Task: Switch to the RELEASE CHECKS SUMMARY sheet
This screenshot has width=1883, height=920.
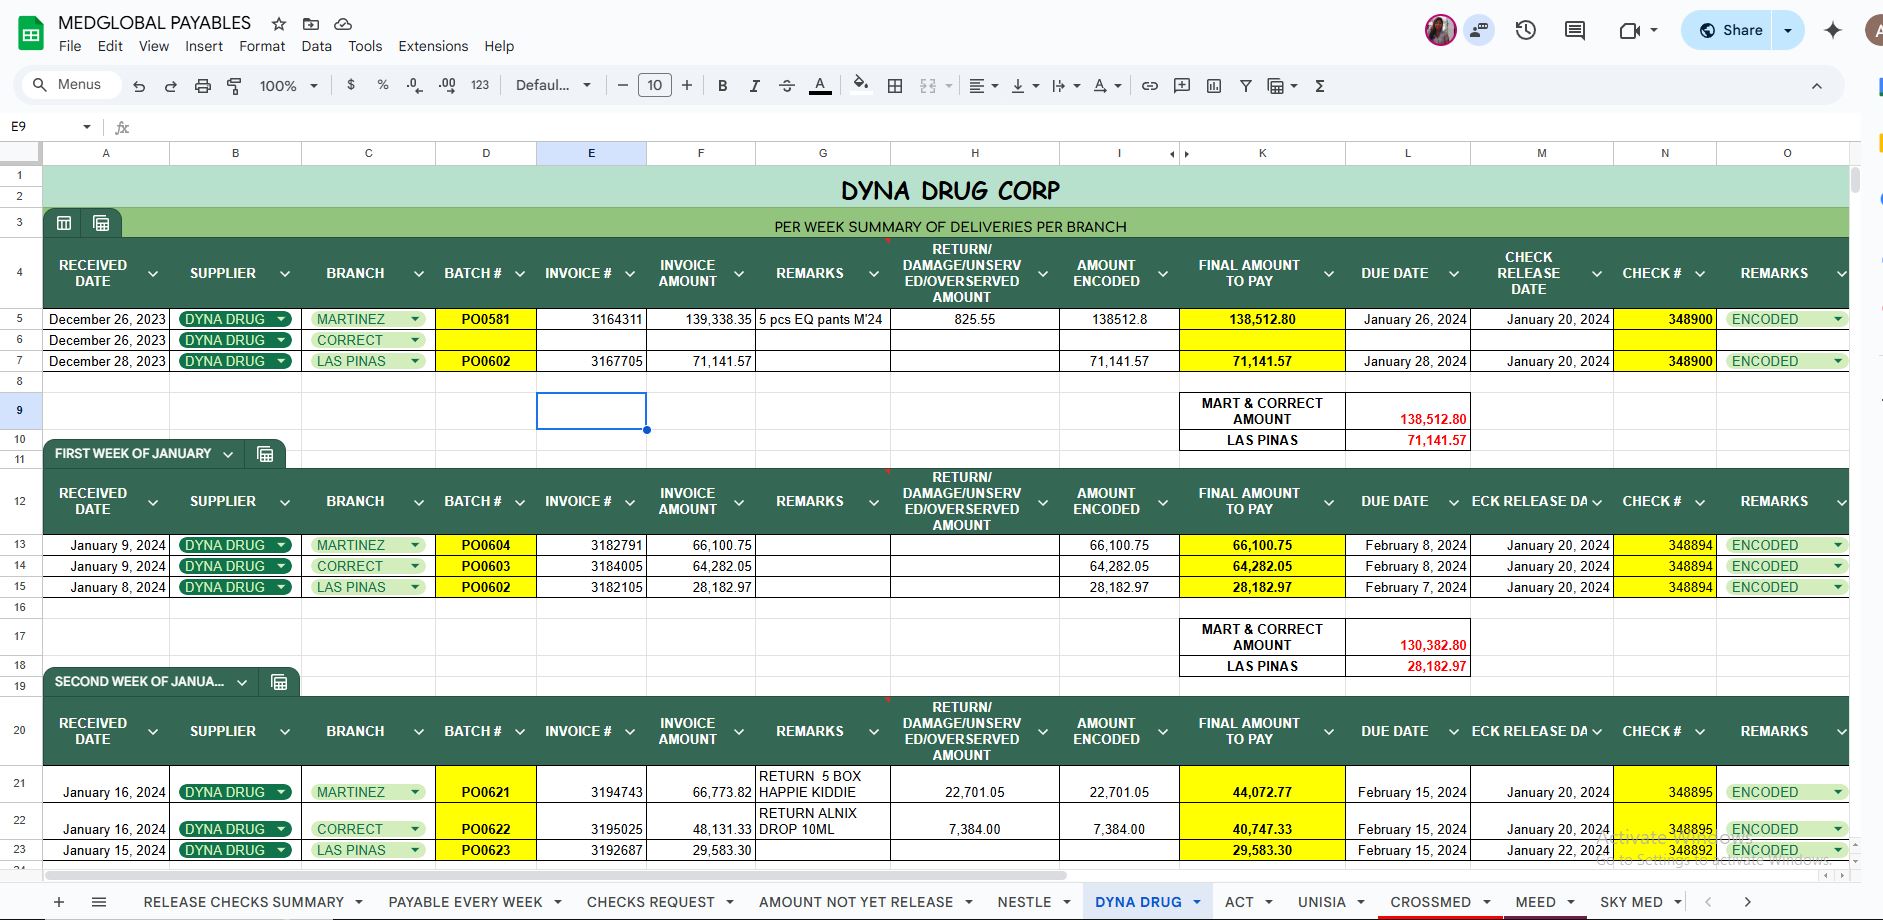Action: point(244,902)
